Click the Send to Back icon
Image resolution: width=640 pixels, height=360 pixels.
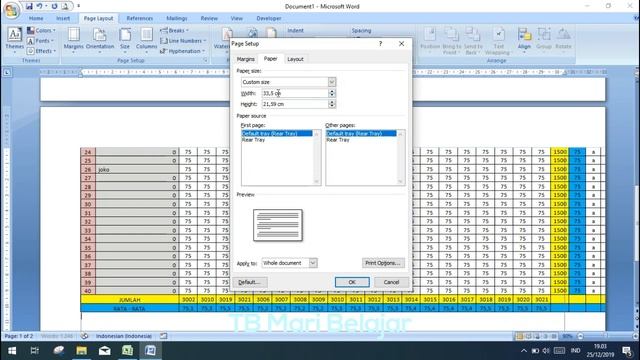[x=472, y=40]
